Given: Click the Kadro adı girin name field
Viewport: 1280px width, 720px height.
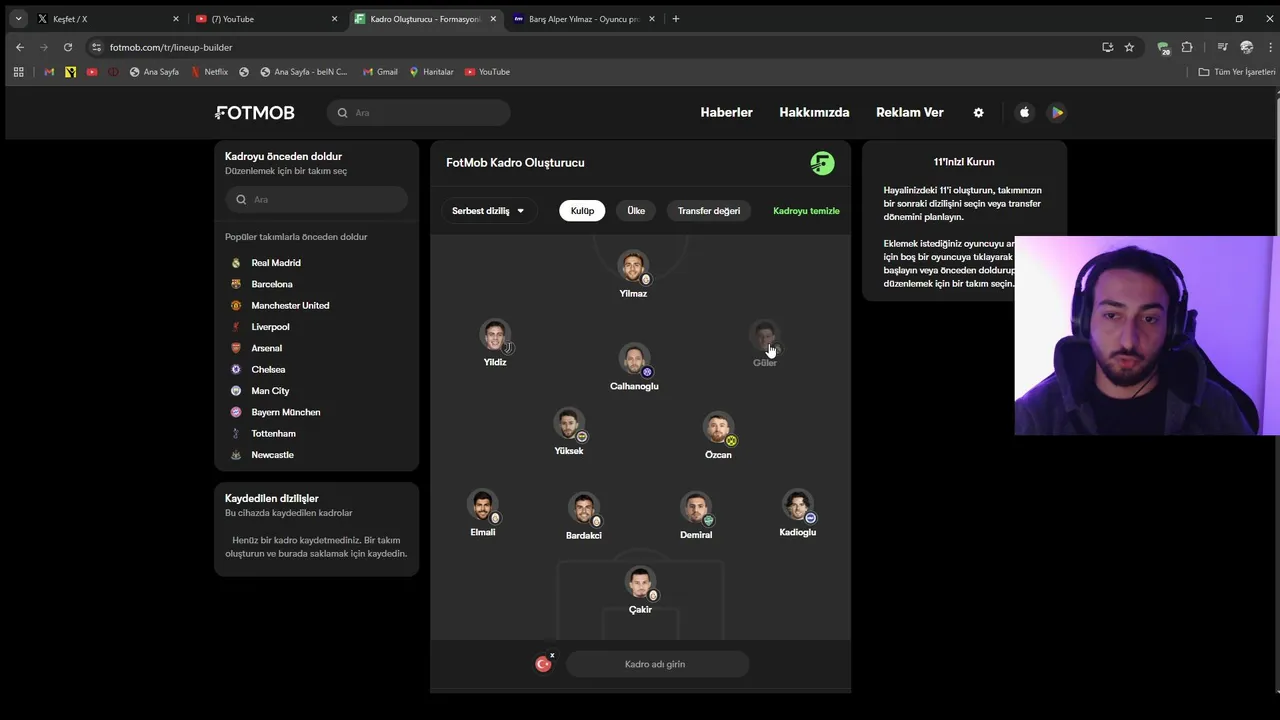Looking at the screenshot, I should click(x=657, y=664).
